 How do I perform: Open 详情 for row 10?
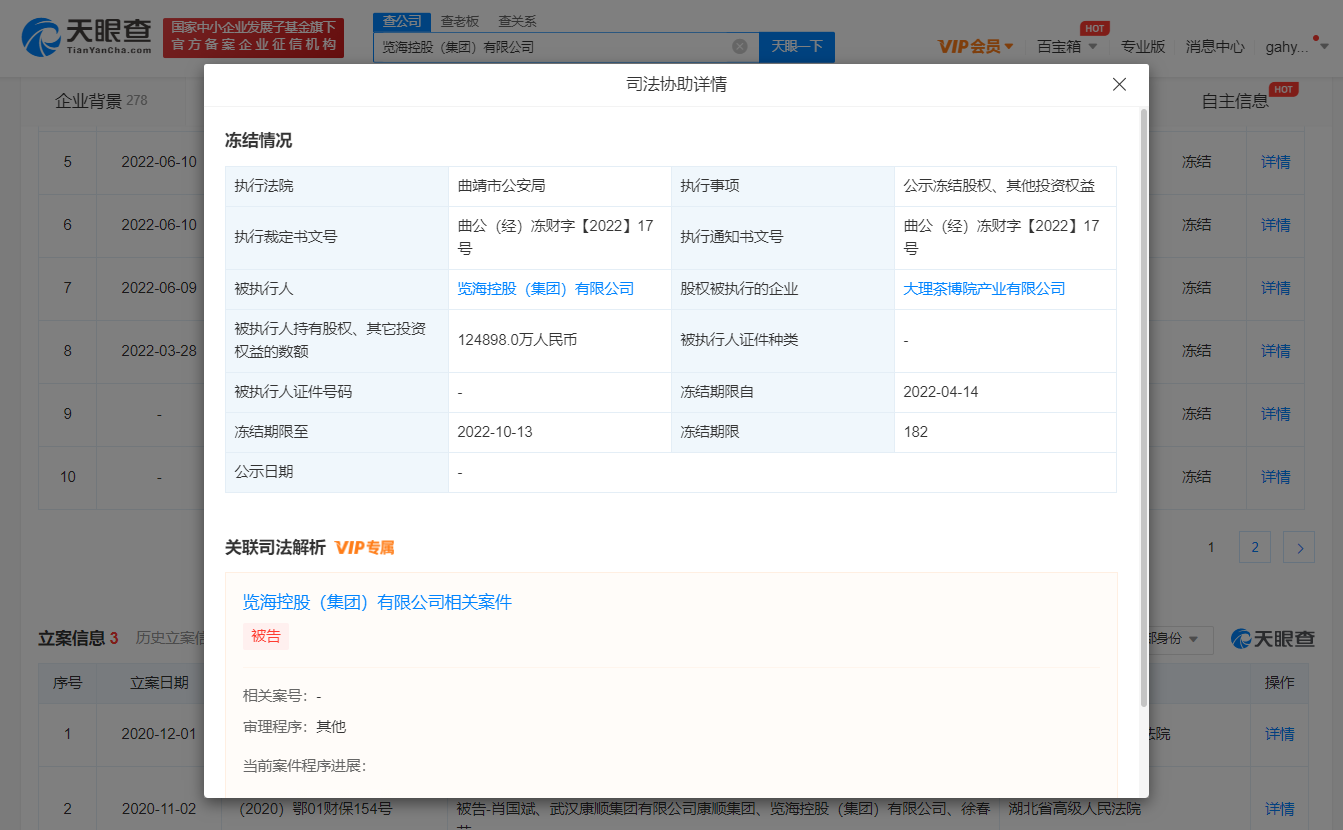click(1275, 477)
